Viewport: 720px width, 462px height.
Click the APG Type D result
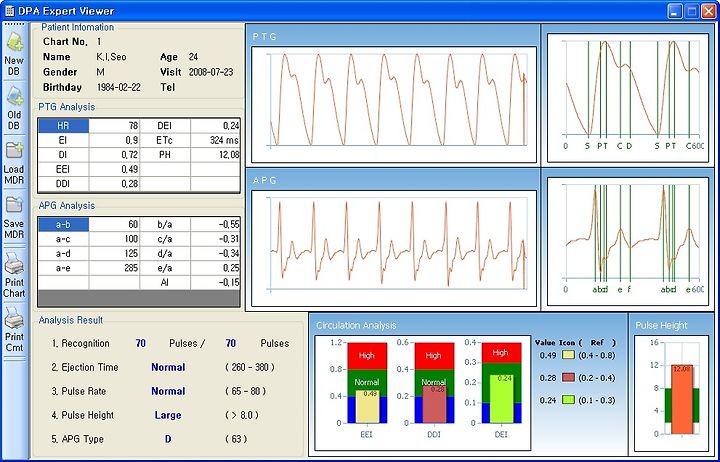(168, 439)
